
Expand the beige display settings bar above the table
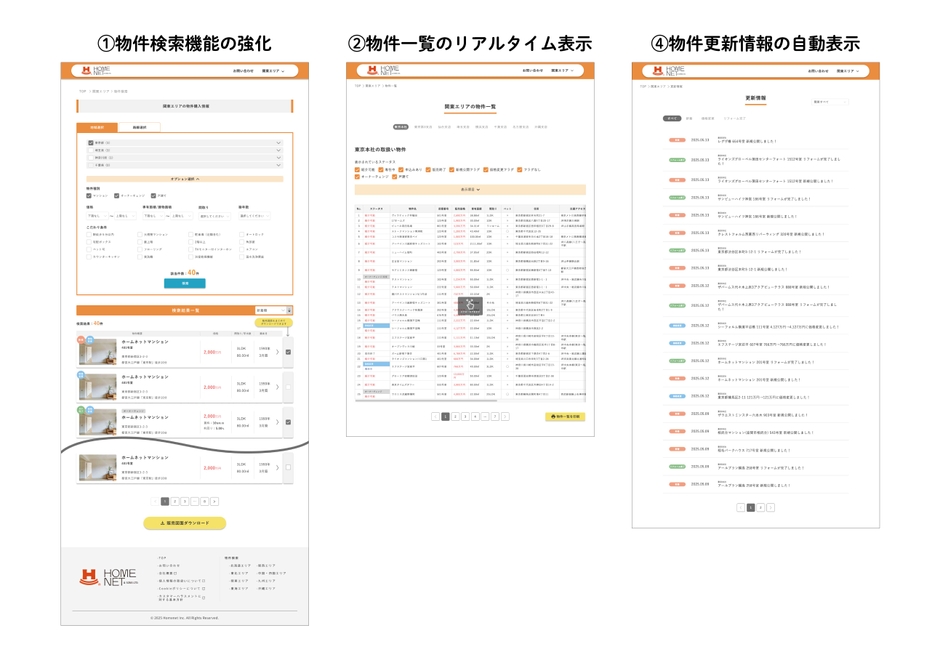click(470, 189)
